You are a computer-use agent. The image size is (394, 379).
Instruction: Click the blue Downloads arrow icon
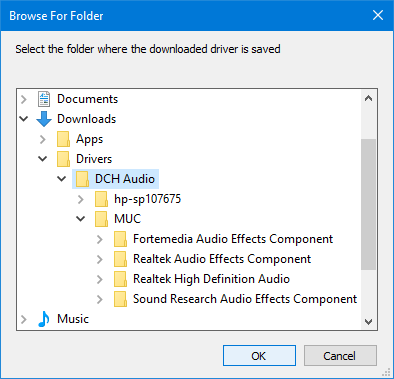point(44,119)
